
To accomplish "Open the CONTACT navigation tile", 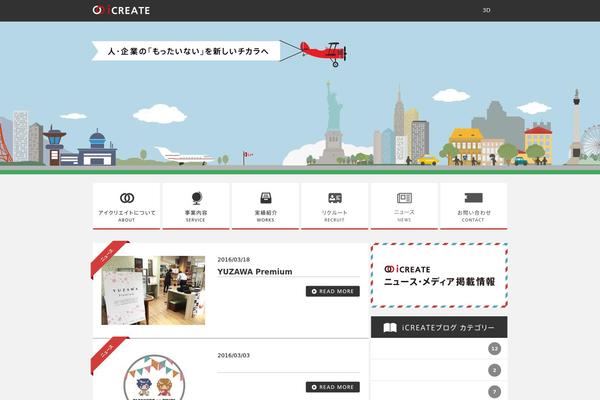I will pos(473,206).
